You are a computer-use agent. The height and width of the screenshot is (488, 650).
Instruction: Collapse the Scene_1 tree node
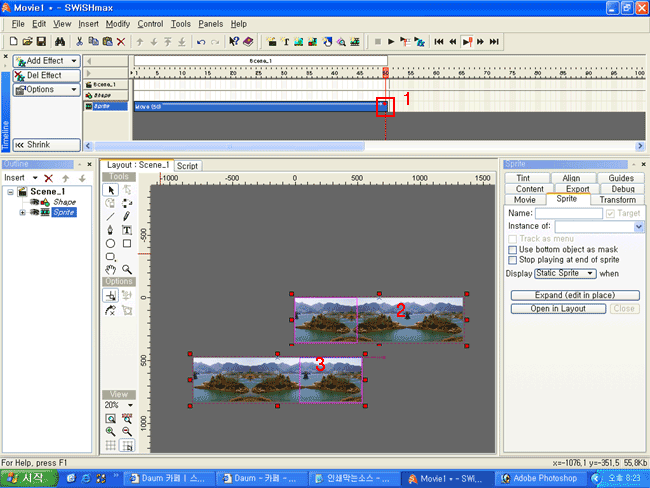point(10,192)
